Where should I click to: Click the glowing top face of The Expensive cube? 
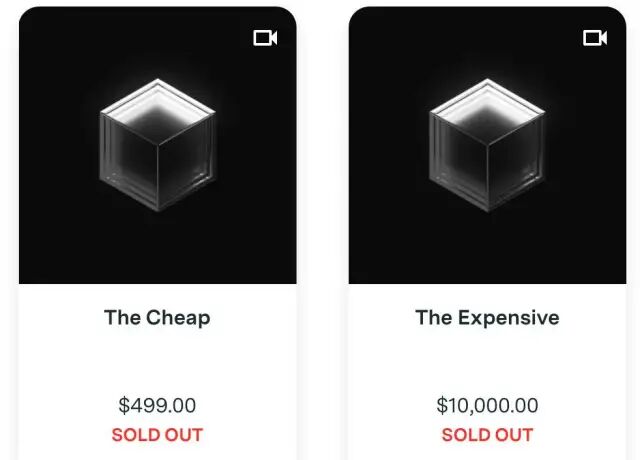pos(487,110)
